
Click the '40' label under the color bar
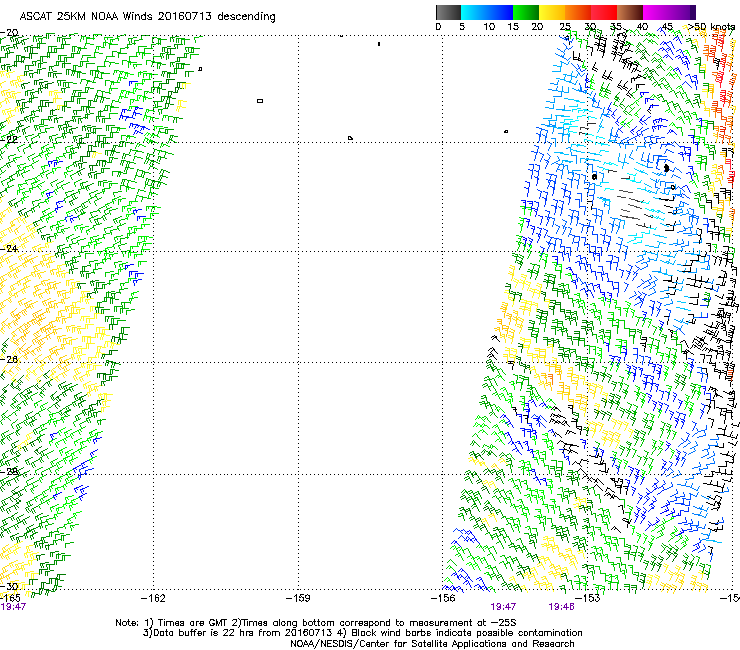(x=642, y=27)
